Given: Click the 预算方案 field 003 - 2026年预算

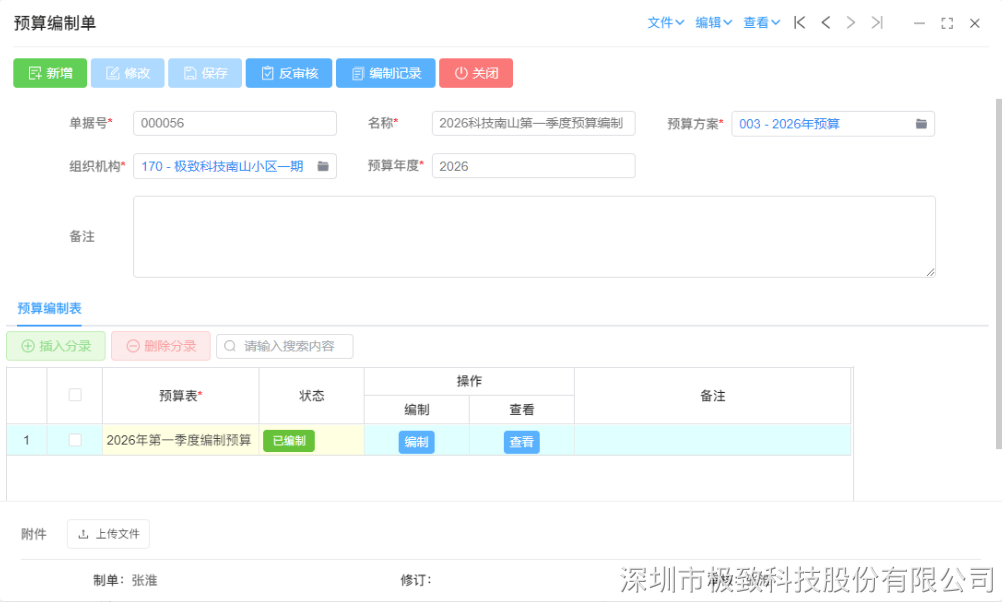Looking at the screenshot, I should click(833, 124).
